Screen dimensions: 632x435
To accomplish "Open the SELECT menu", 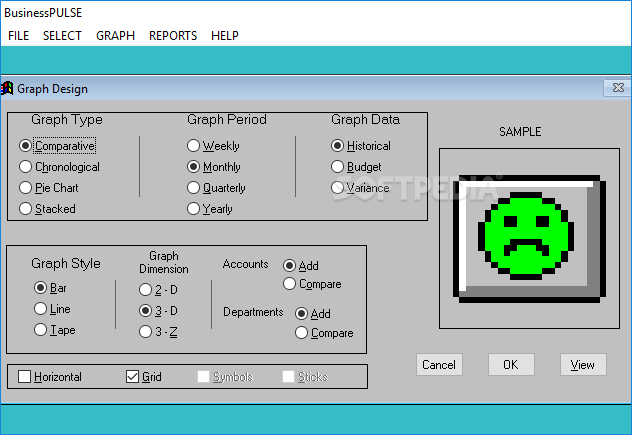I will (62, 36).
